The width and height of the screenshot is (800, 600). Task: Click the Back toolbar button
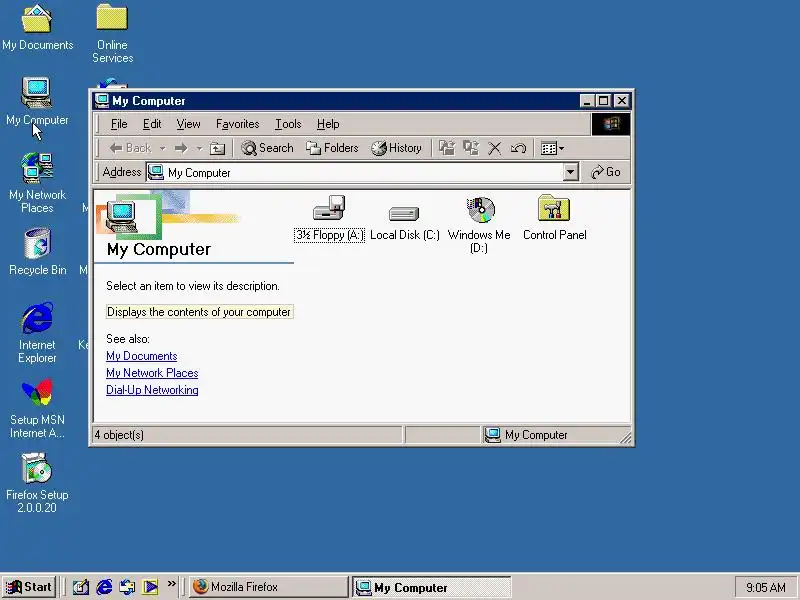pyautogui.click(x=131, y=148)
